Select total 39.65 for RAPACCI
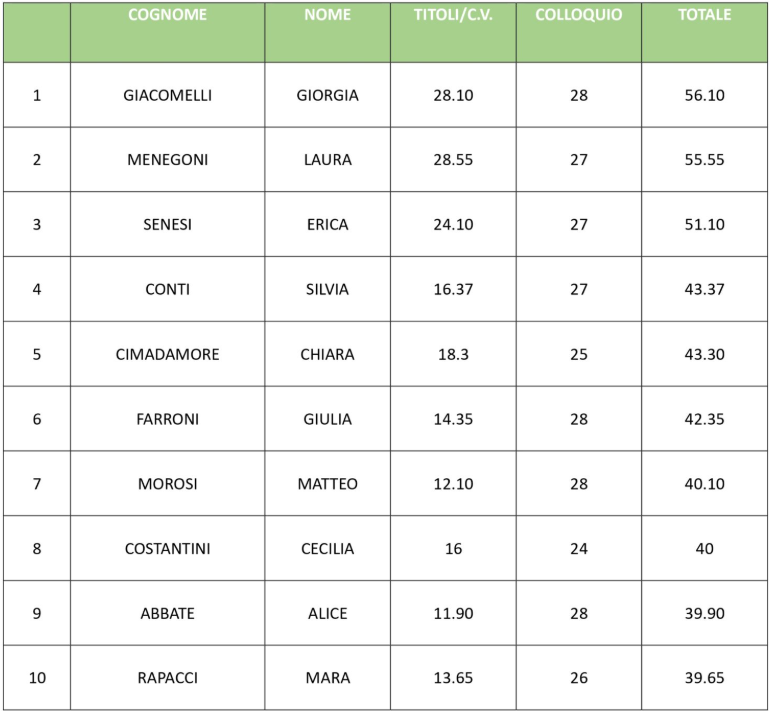This screenshot has height=711, width=770. (x=704, y=678)
